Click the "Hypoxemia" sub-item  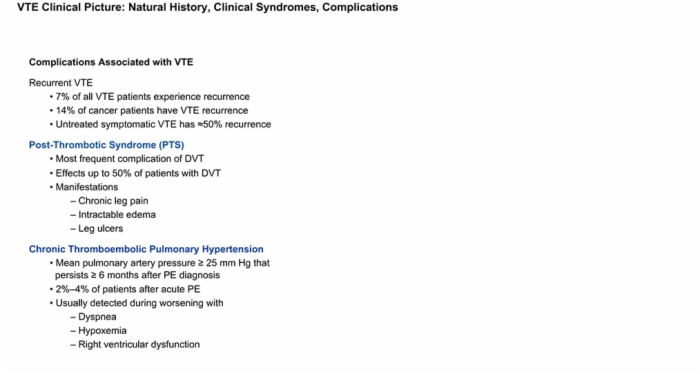[x=99, y=331]
